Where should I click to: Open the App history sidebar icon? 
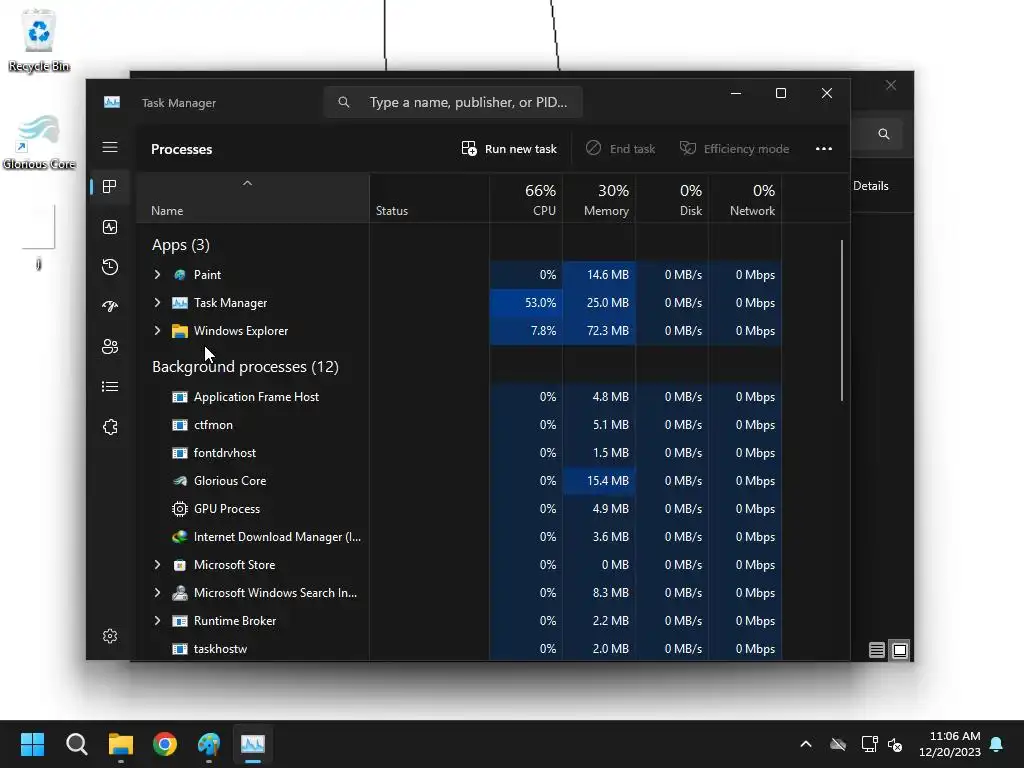click(x=110, y=266)
